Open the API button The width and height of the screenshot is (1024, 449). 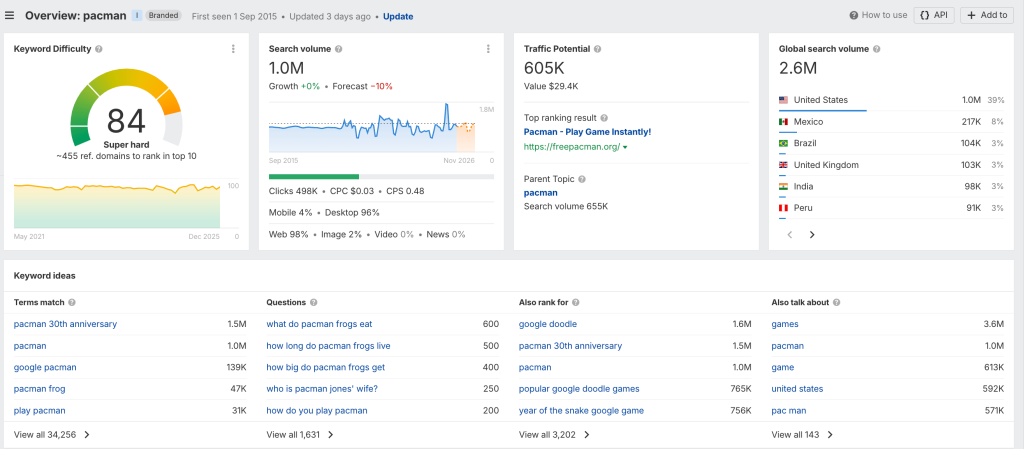(934, 15)
